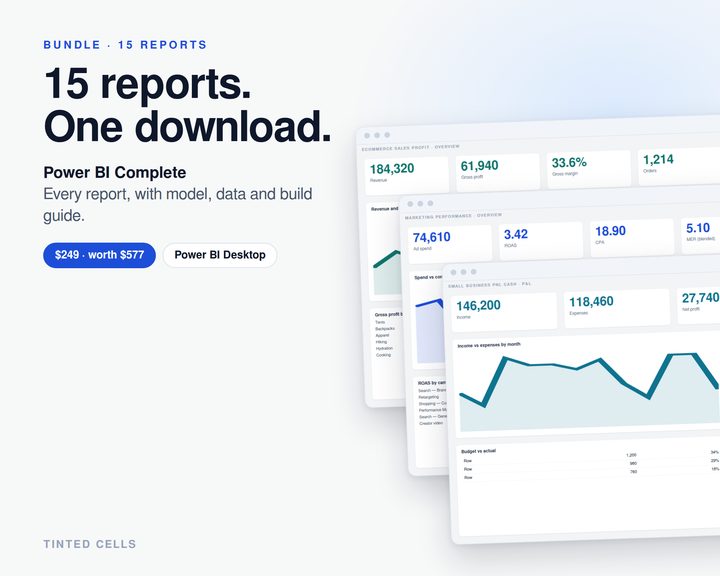Click the "Power BI Desktop" pill button
This screenshot has width=720, height=576.
(x=220, y=255)
